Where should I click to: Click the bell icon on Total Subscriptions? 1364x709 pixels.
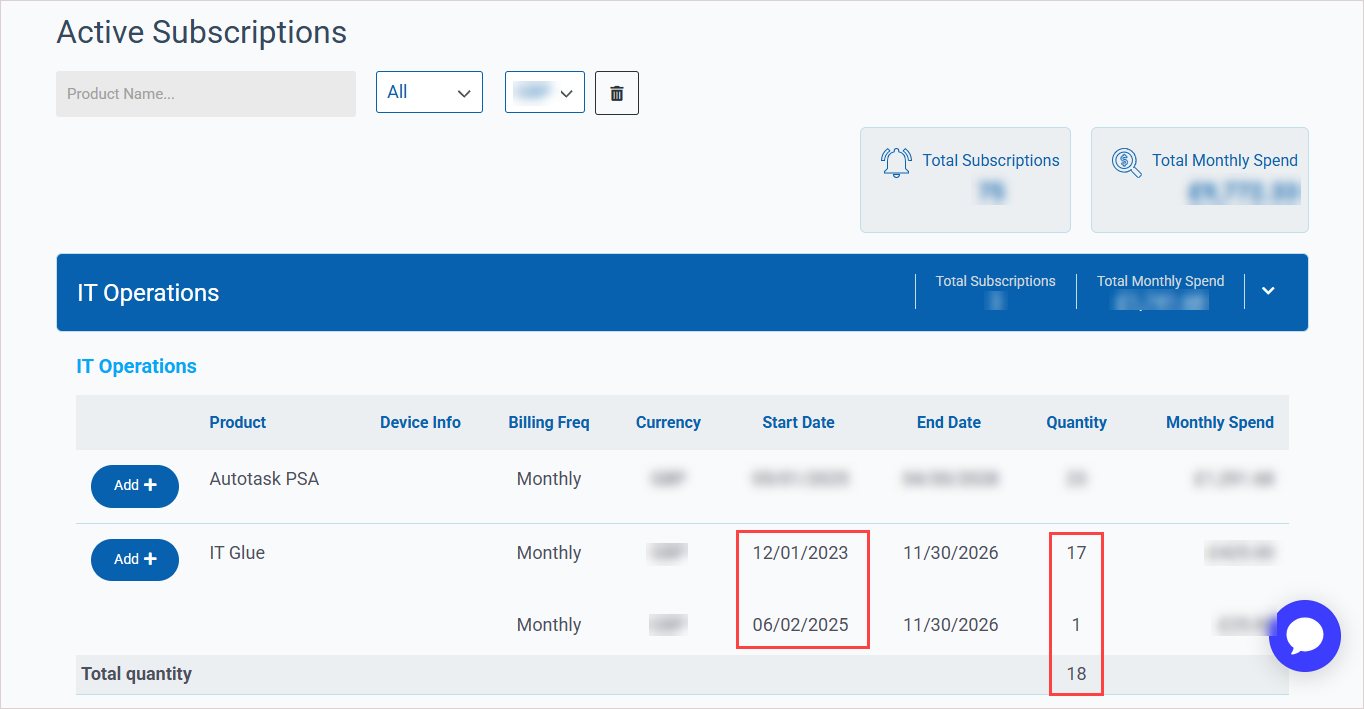point(896,162)
